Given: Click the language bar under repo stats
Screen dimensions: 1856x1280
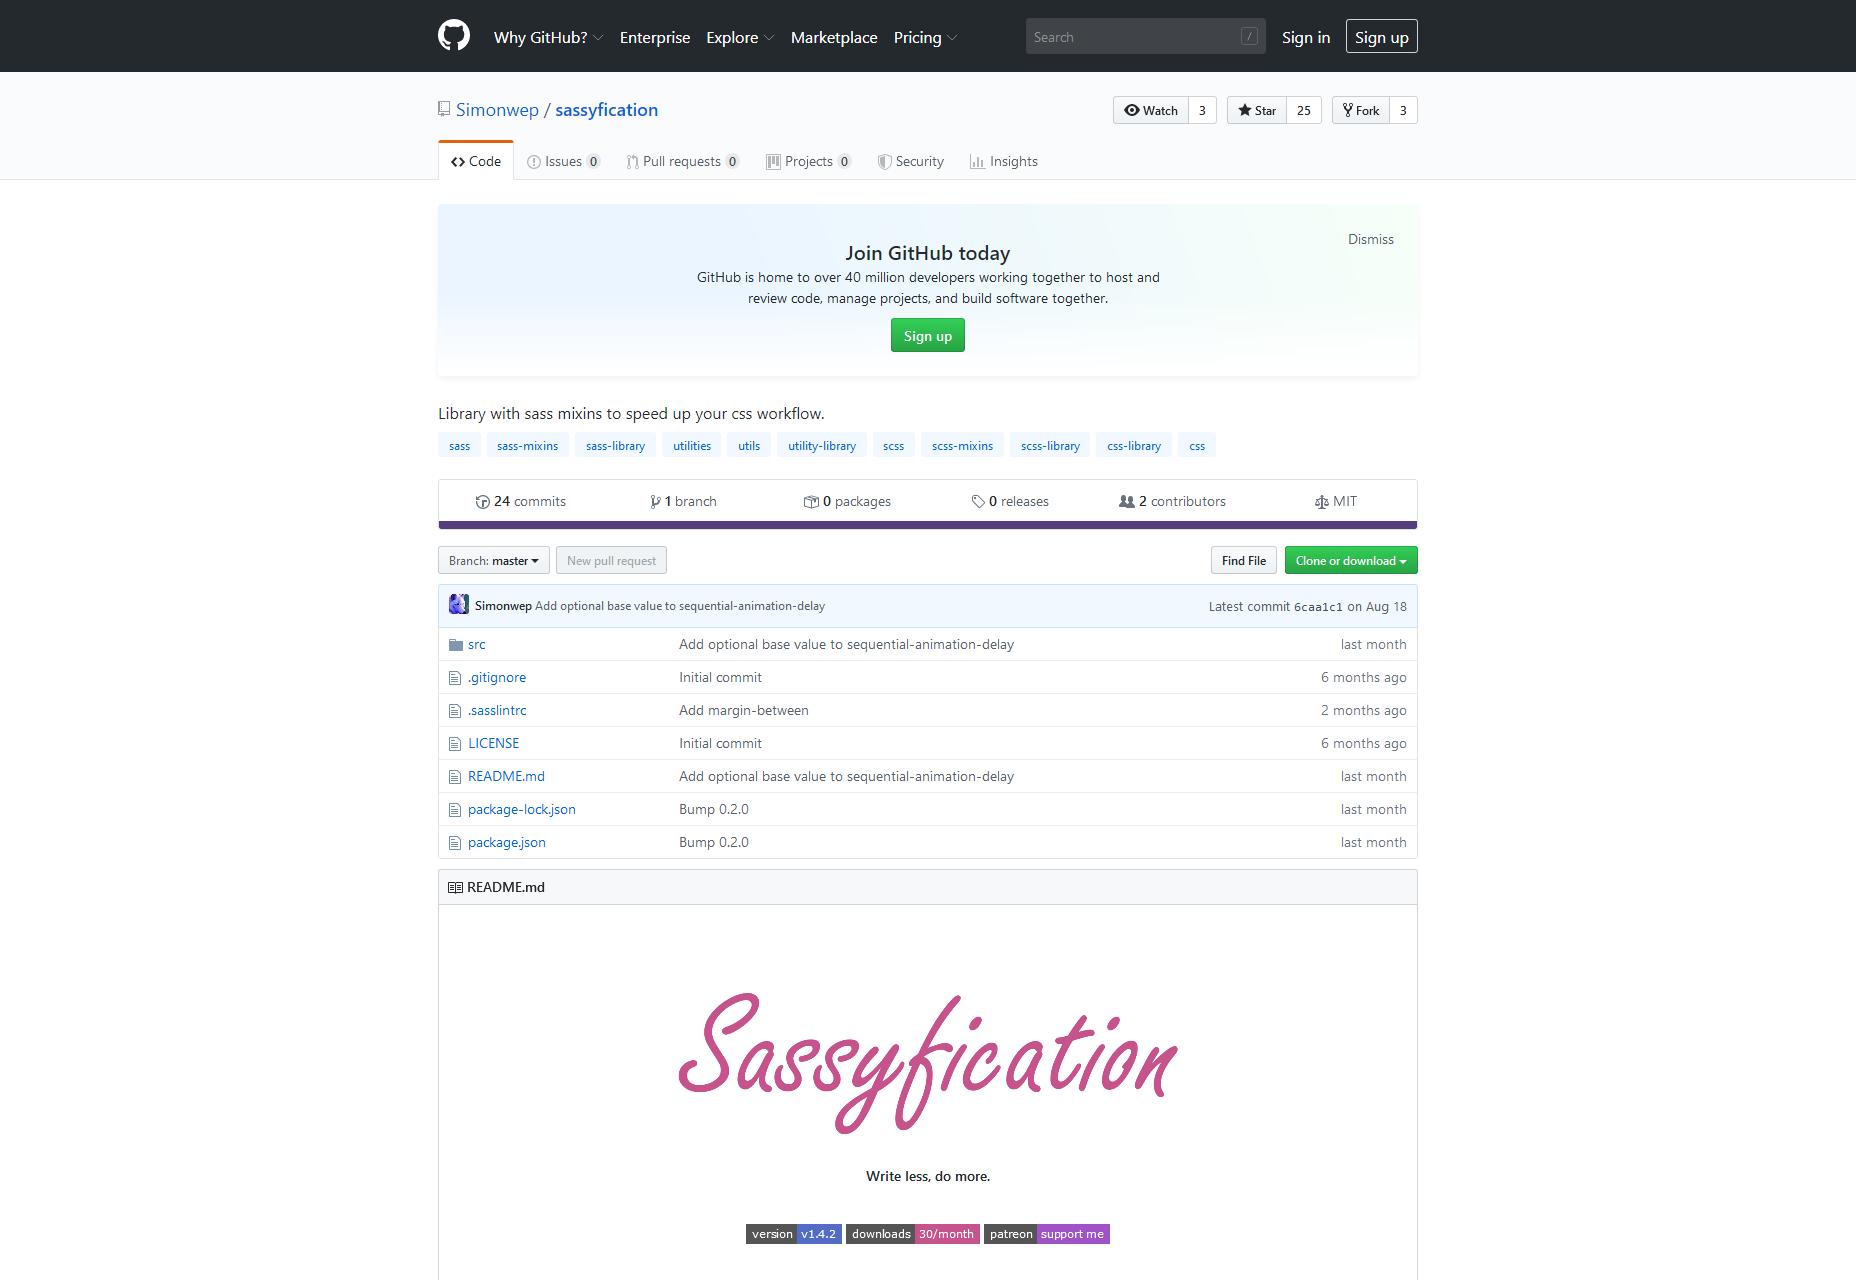Looking at the screenshot, I should pos(928,525).
